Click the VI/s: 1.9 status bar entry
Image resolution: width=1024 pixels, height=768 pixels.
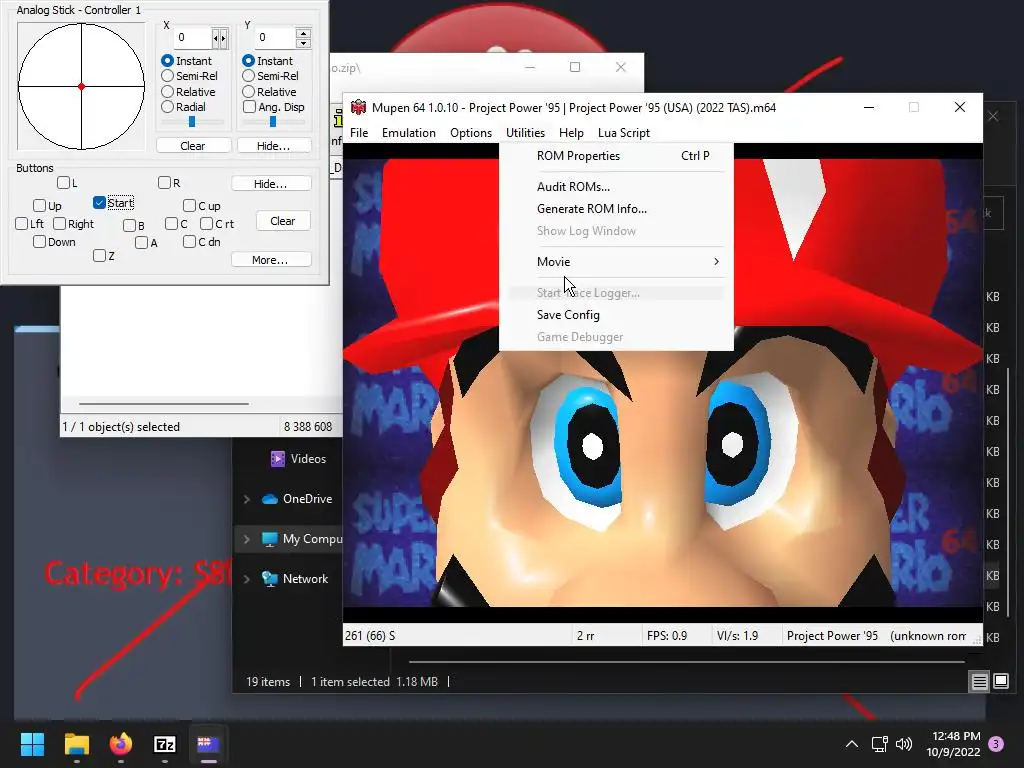pos(737,635)
